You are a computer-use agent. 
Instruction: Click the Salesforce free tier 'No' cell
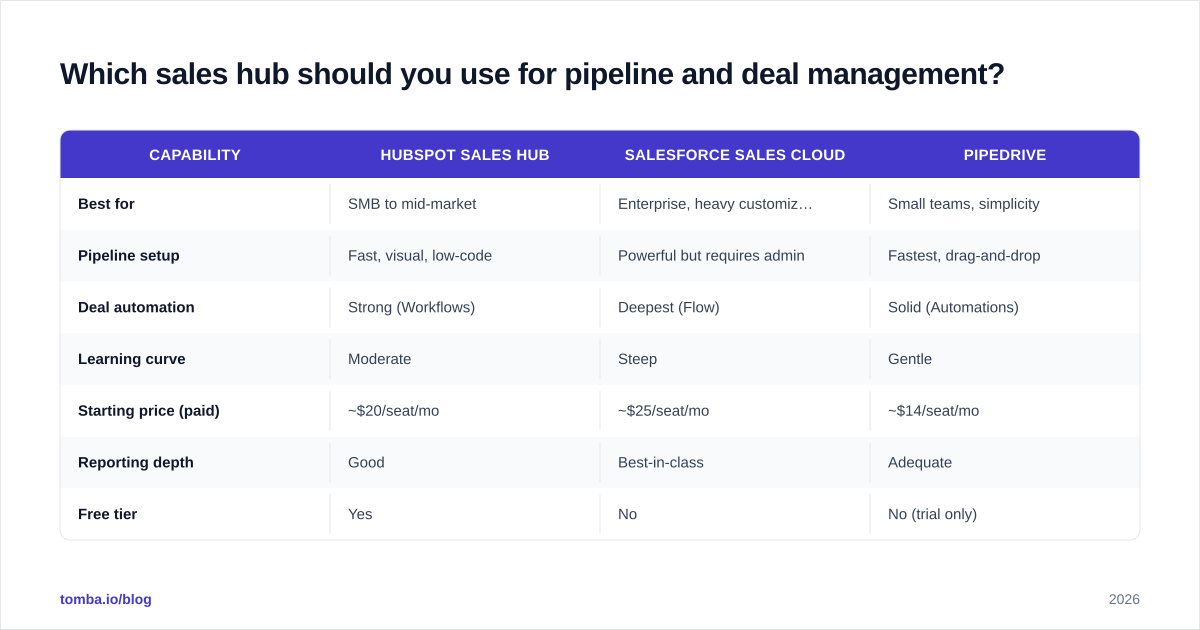[627, 514]
